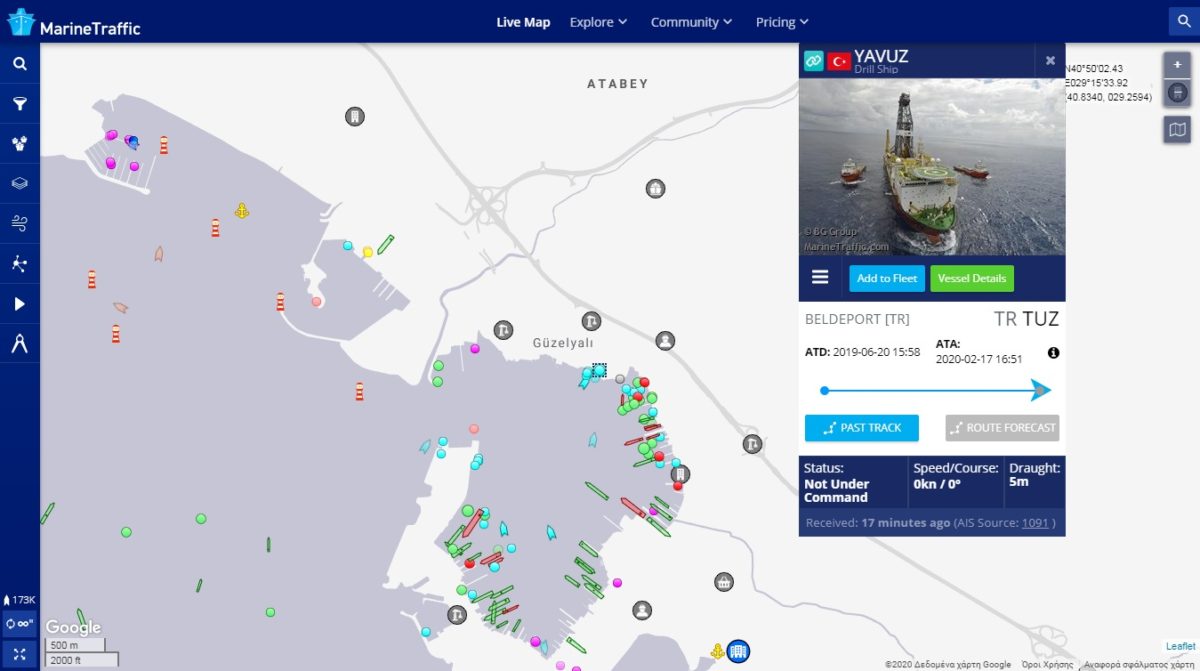Viewport: 1200px width, 671px height.
Task: Expand the Pricing dropdown menu
Action: point(782,22)
